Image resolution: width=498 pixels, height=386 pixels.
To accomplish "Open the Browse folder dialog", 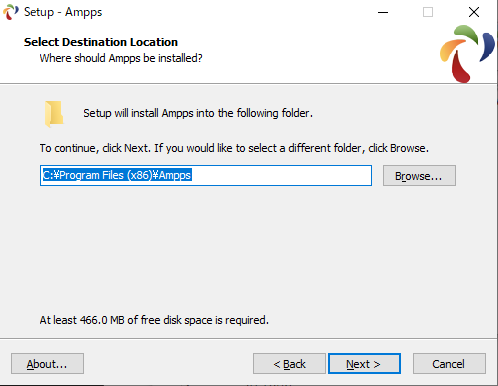I will (419, 176).
